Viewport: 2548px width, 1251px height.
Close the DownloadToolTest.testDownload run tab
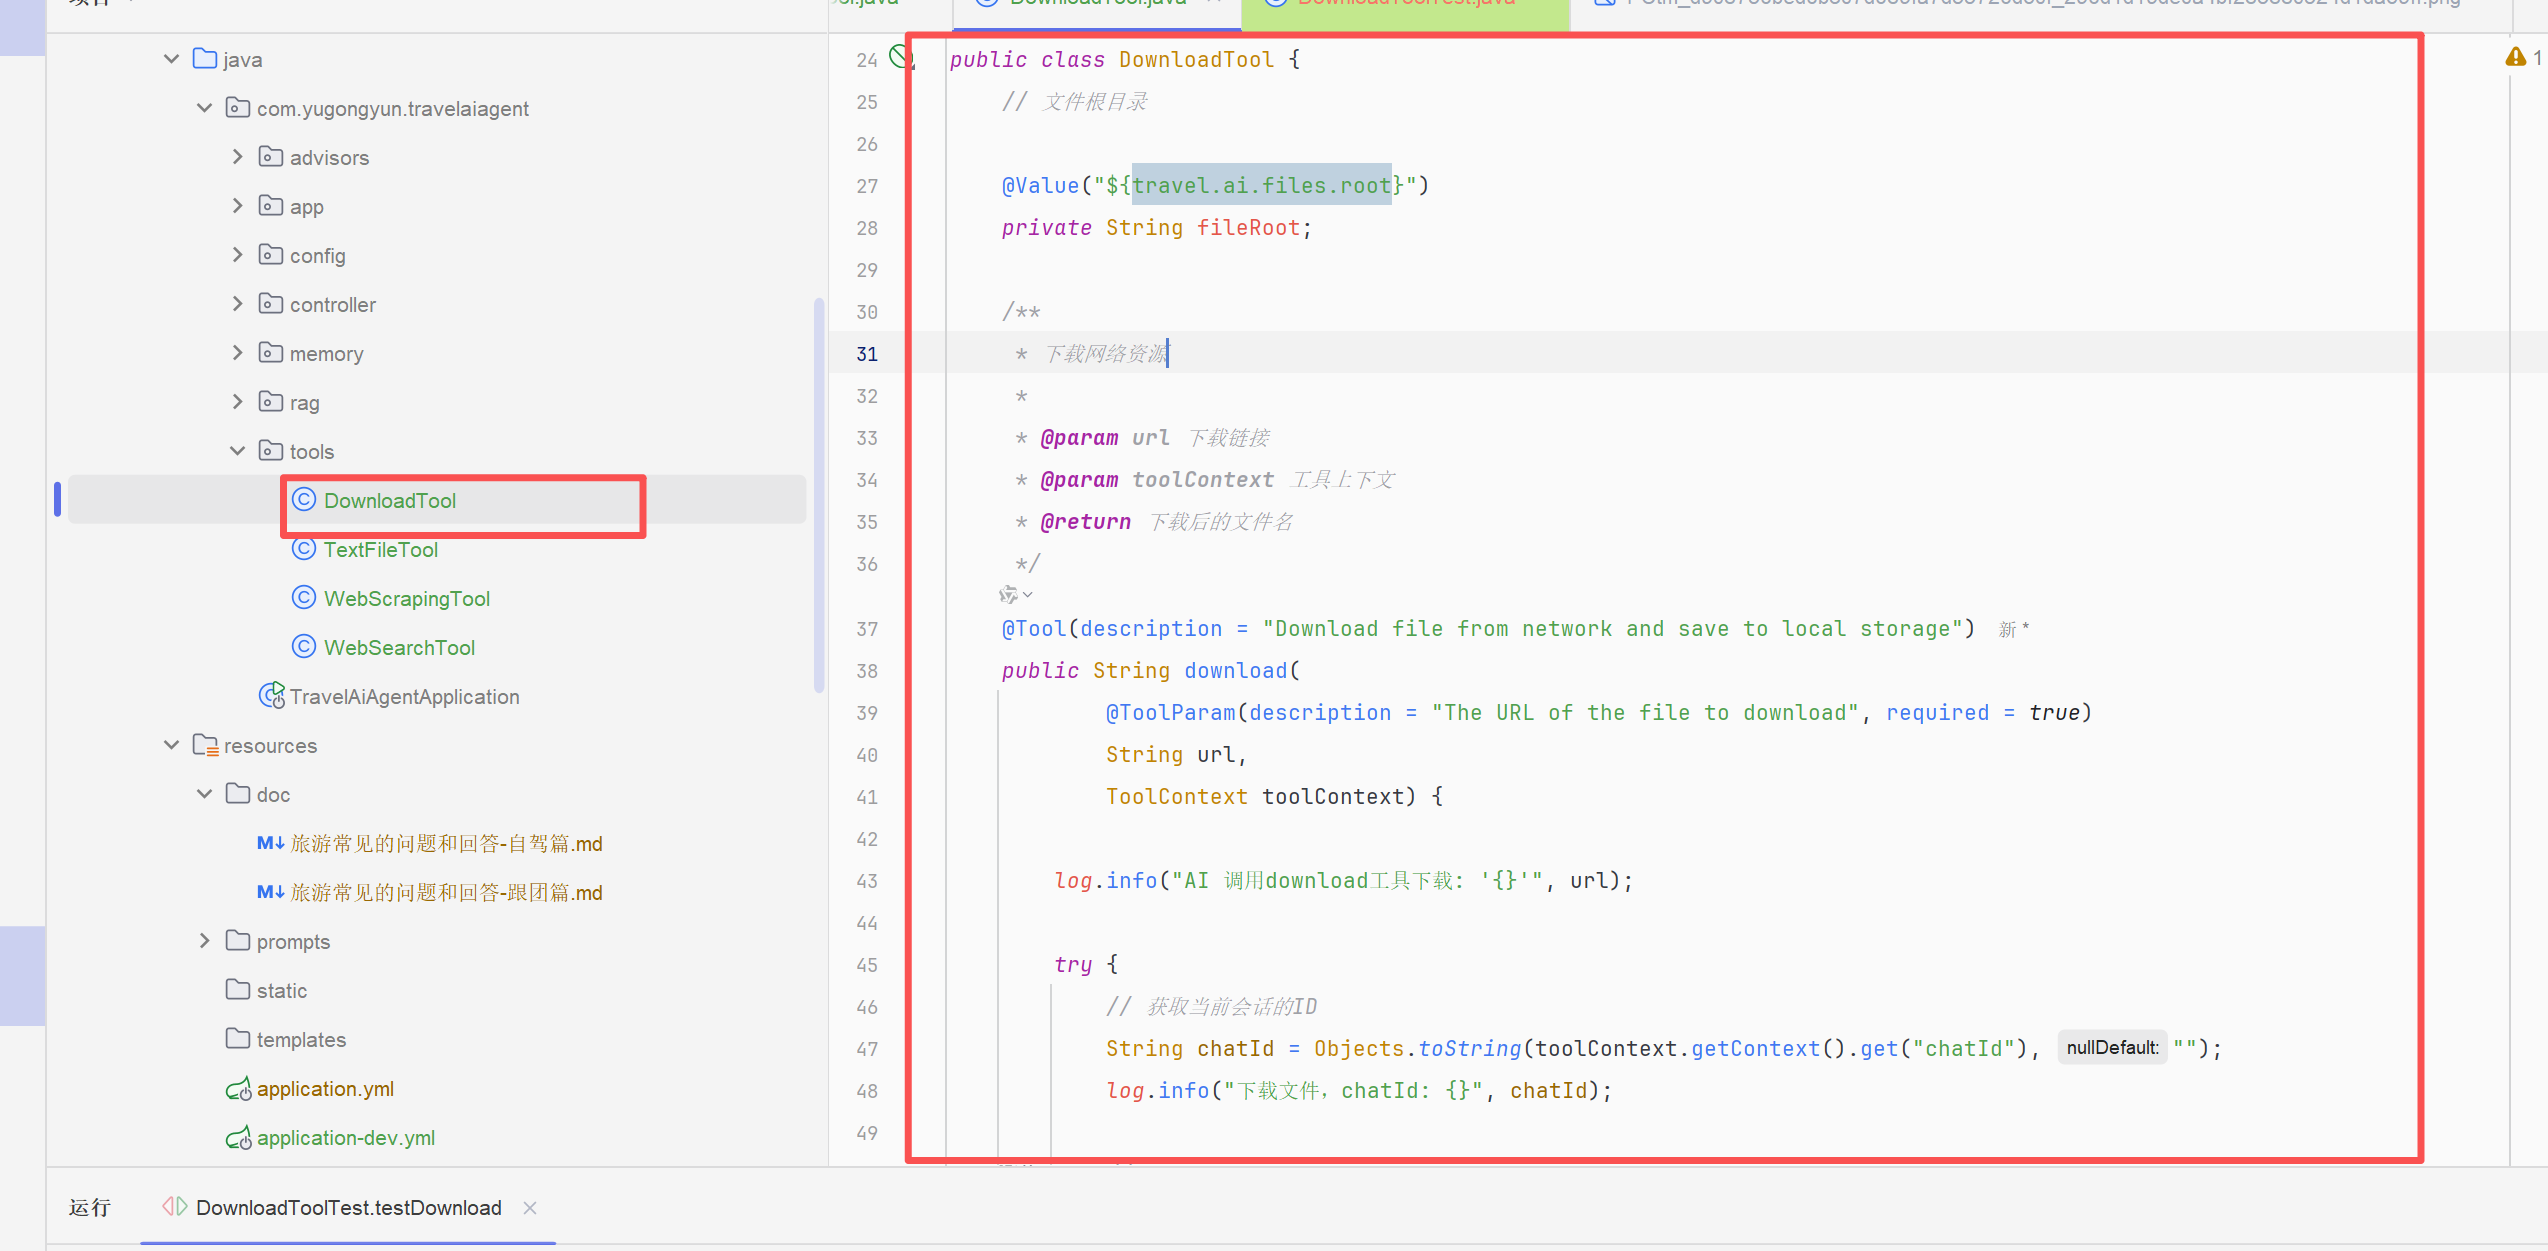tap(530, 1208)
